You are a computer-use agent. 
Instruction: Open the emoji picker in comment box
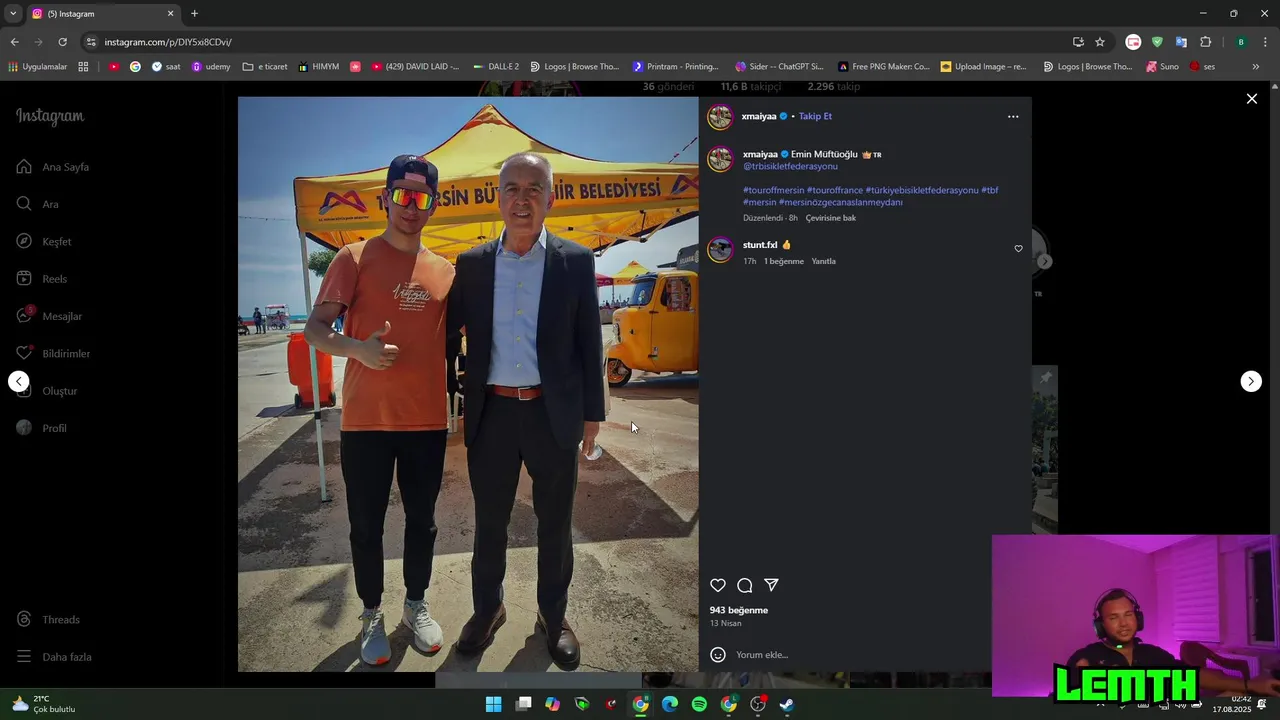[717, 654]
